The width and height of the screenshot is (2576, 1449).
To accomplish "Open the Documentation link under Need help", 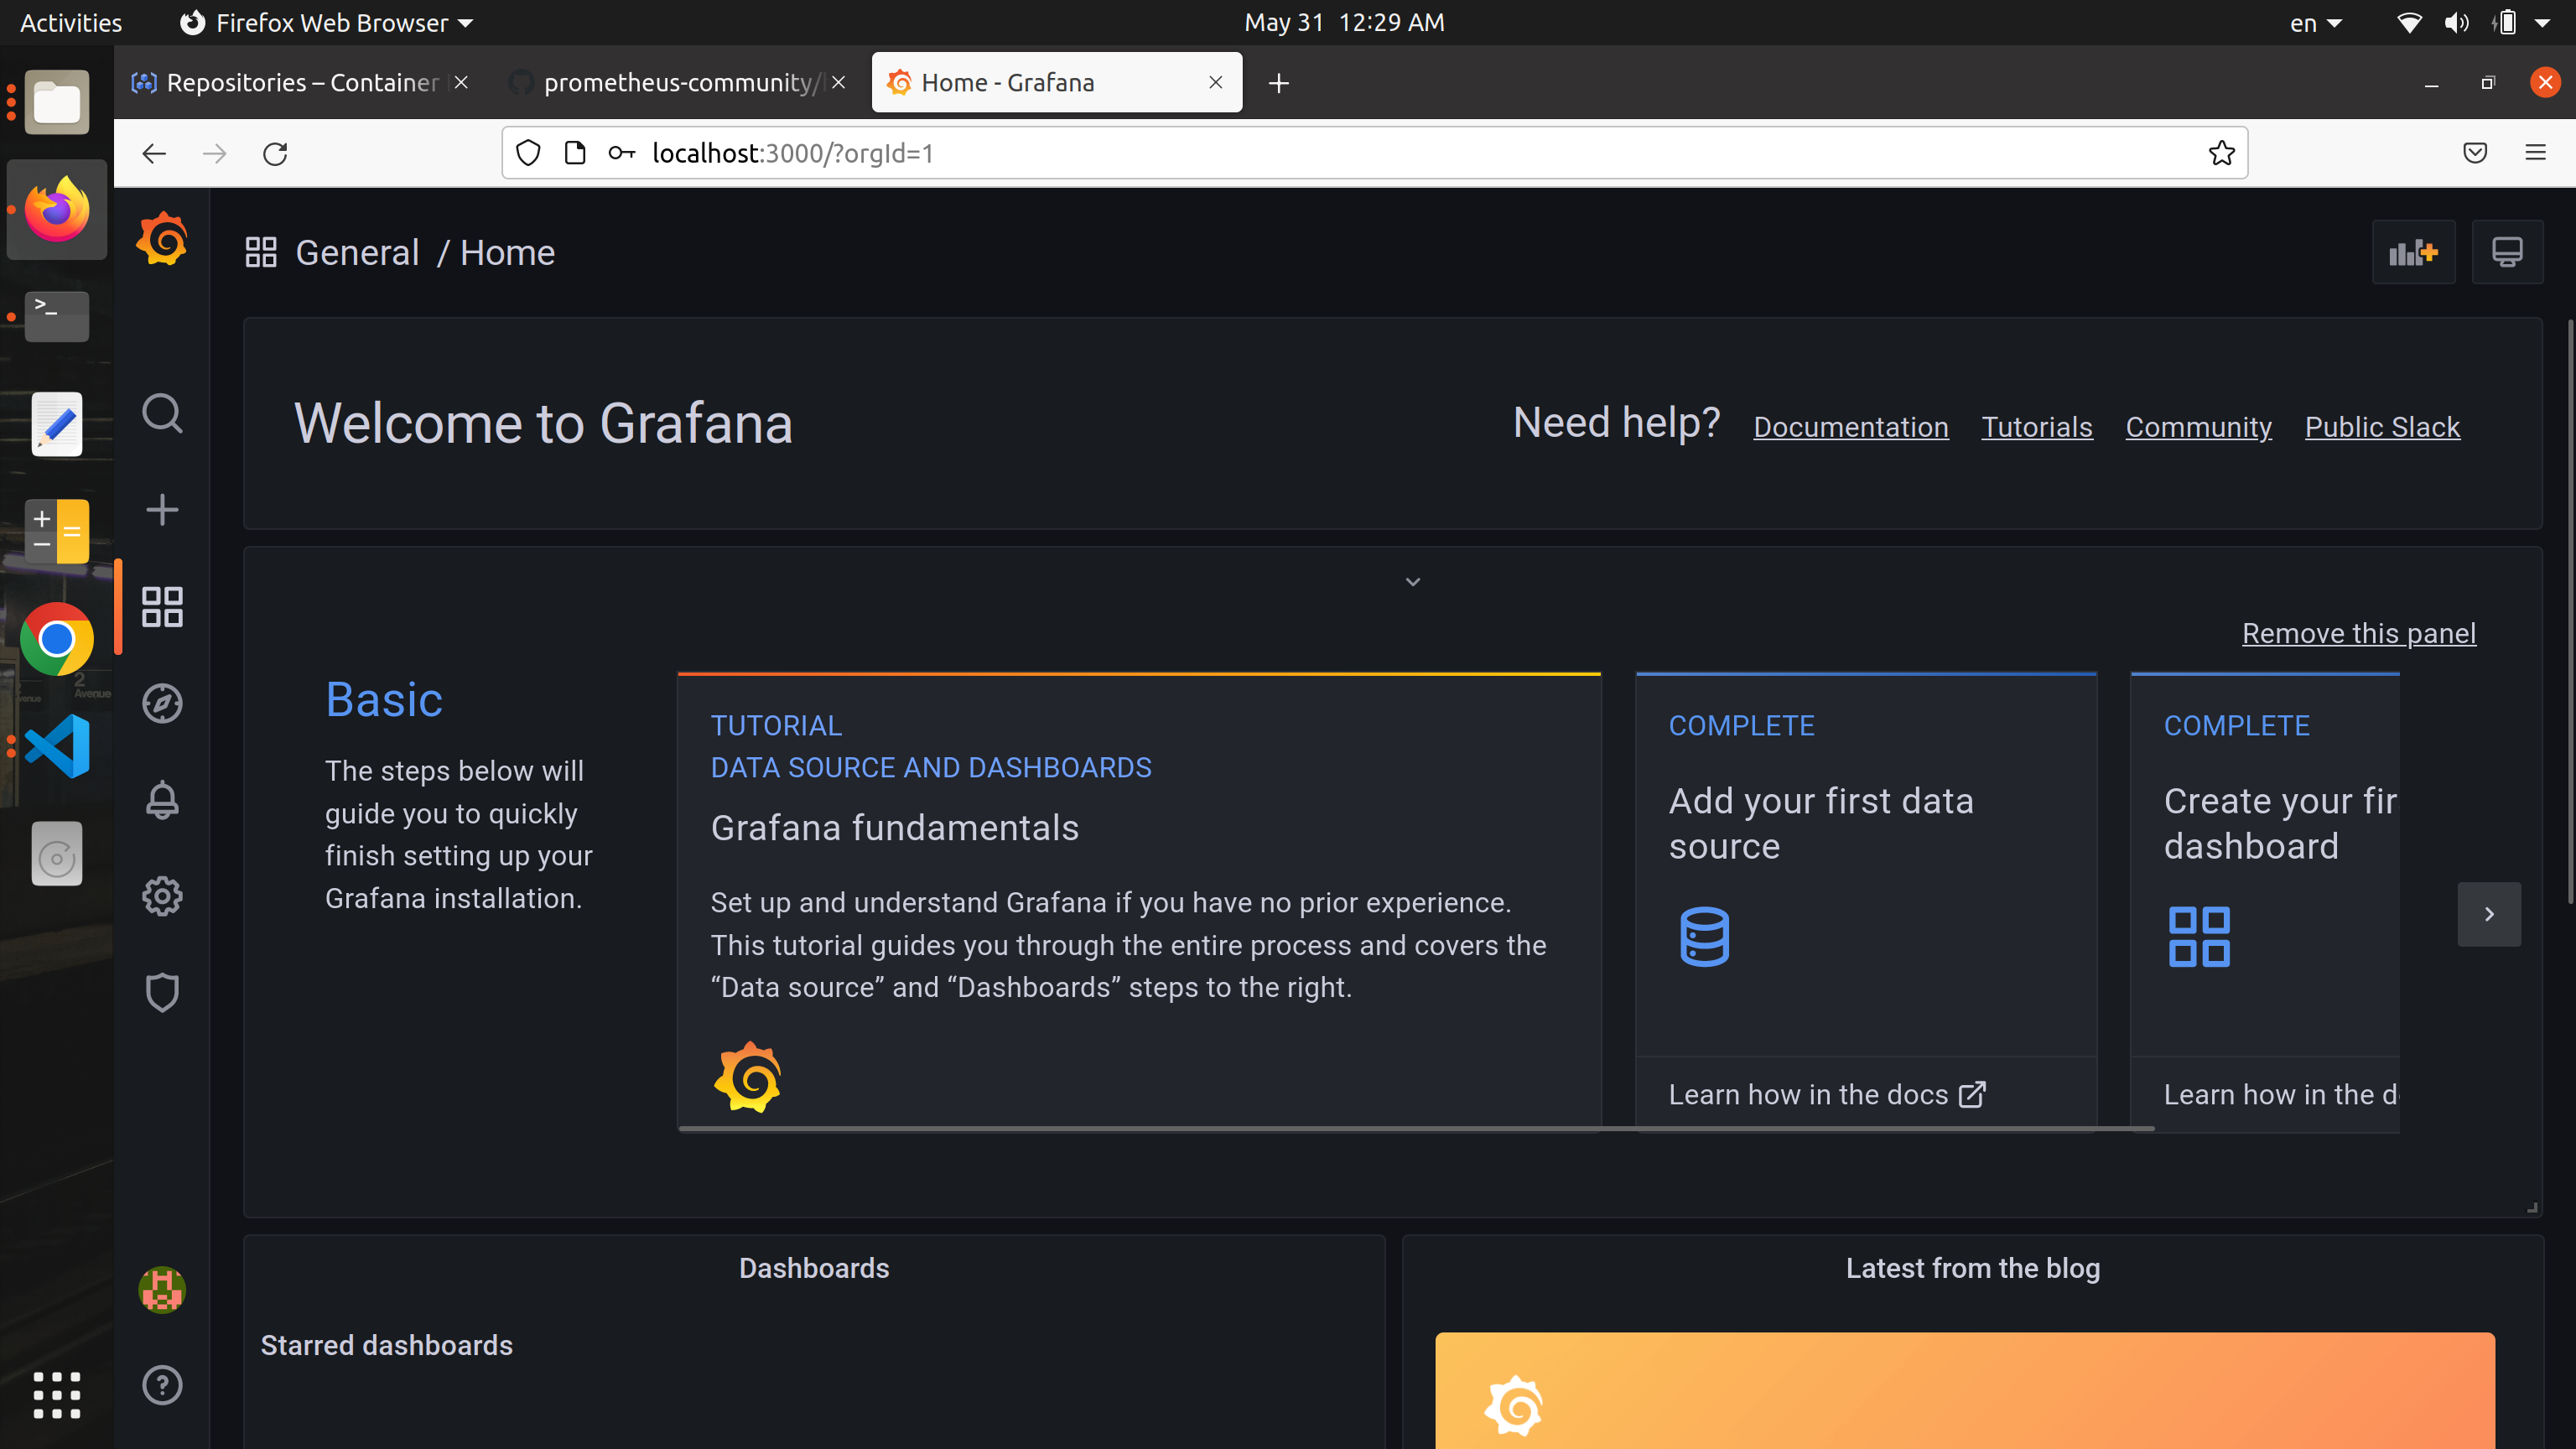I will (x=1851, y=426).
